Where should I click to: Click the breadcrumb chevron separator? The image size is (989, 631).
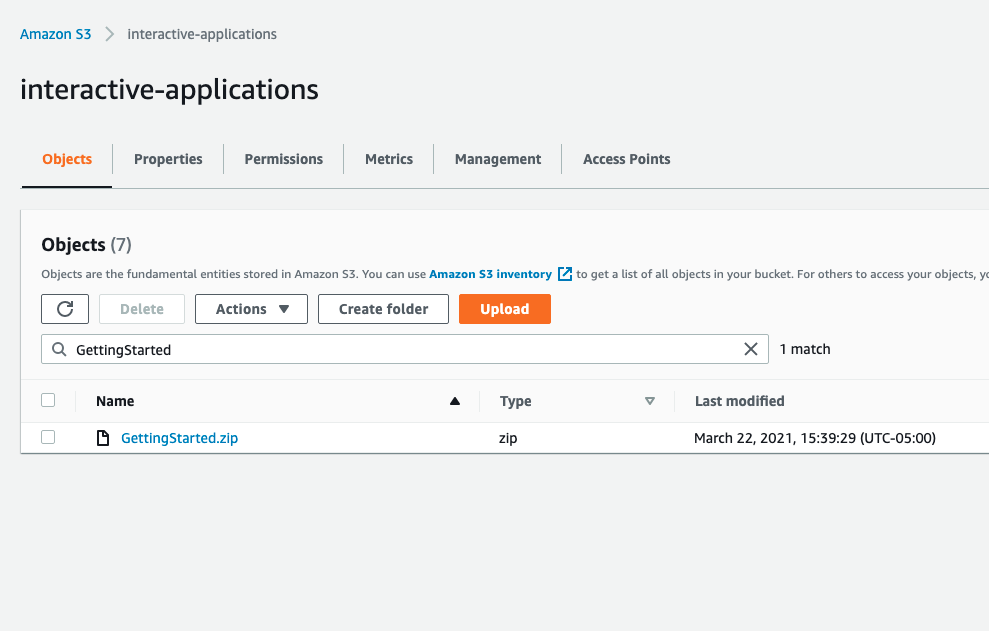click(110, 34)
